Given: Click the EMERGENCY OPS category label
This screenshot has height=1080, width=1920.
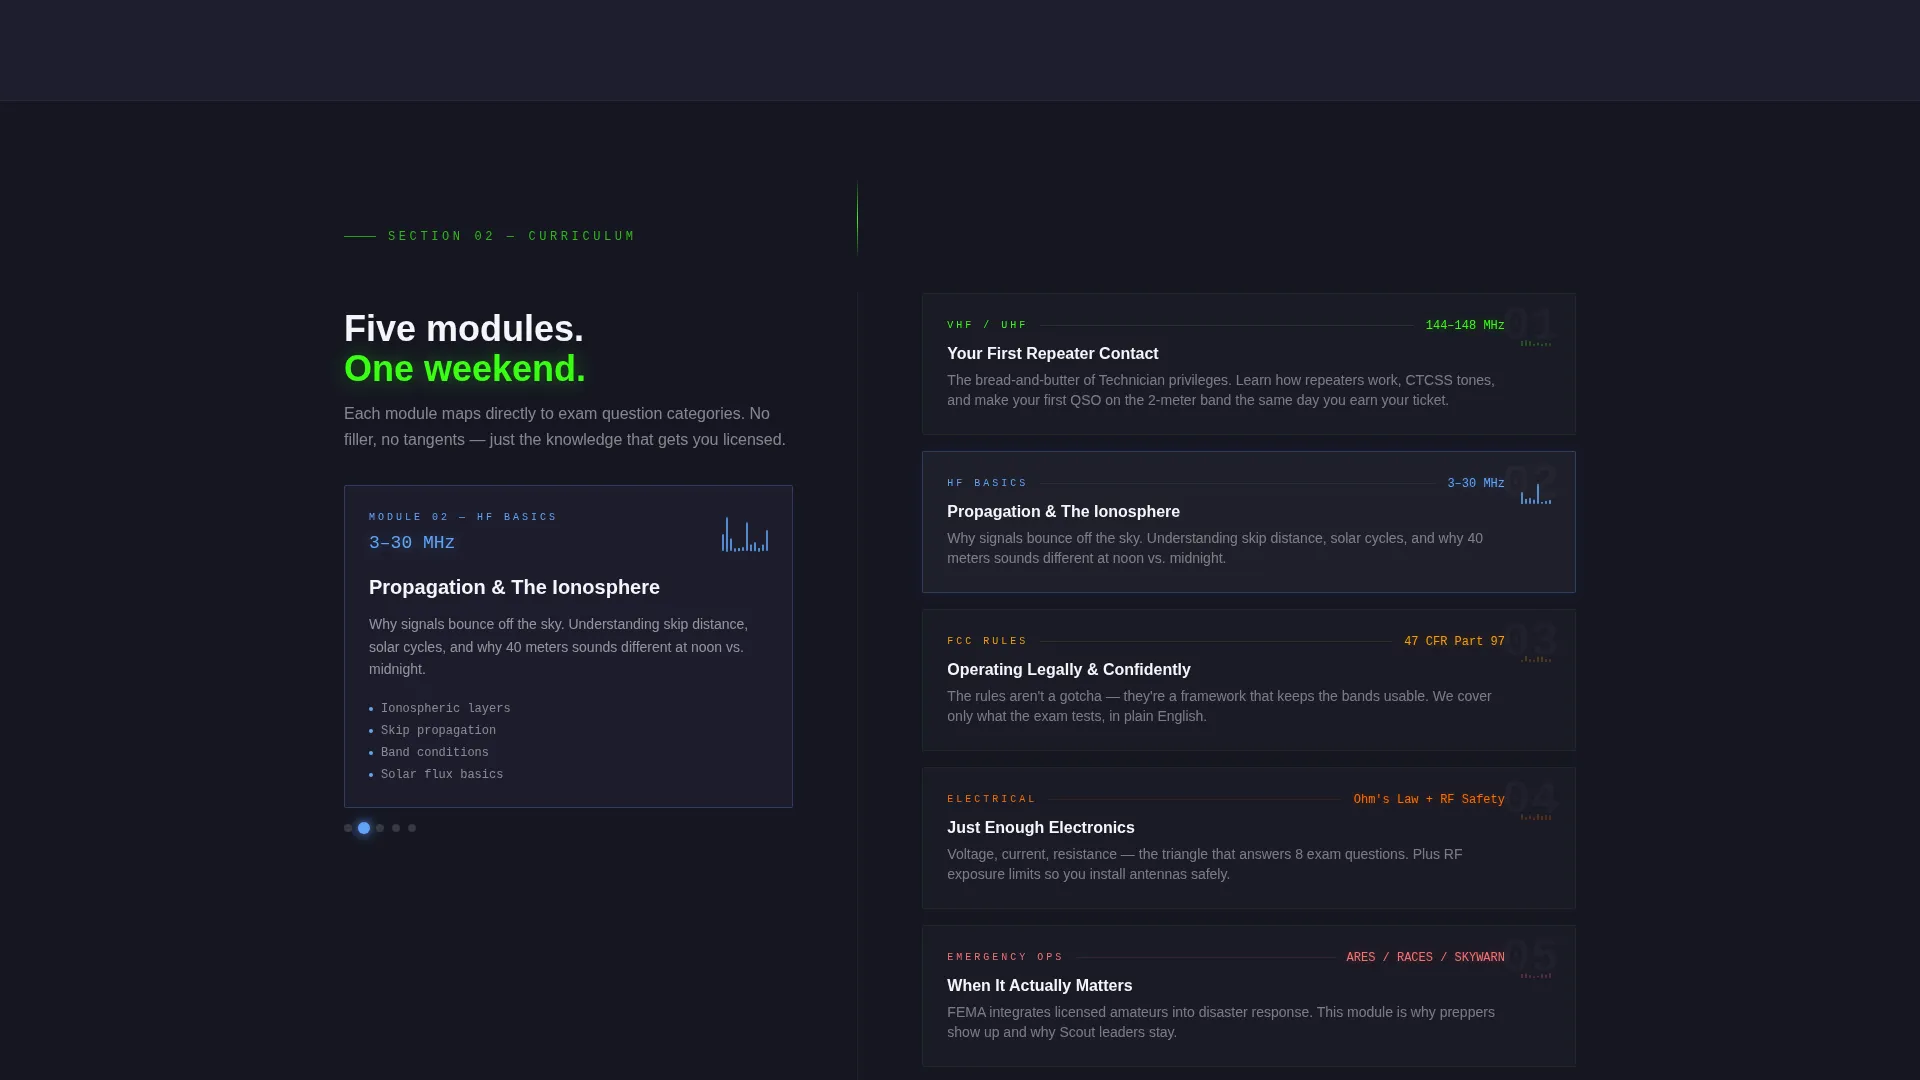Looking at the screenshot, I should click(1005, 957).
